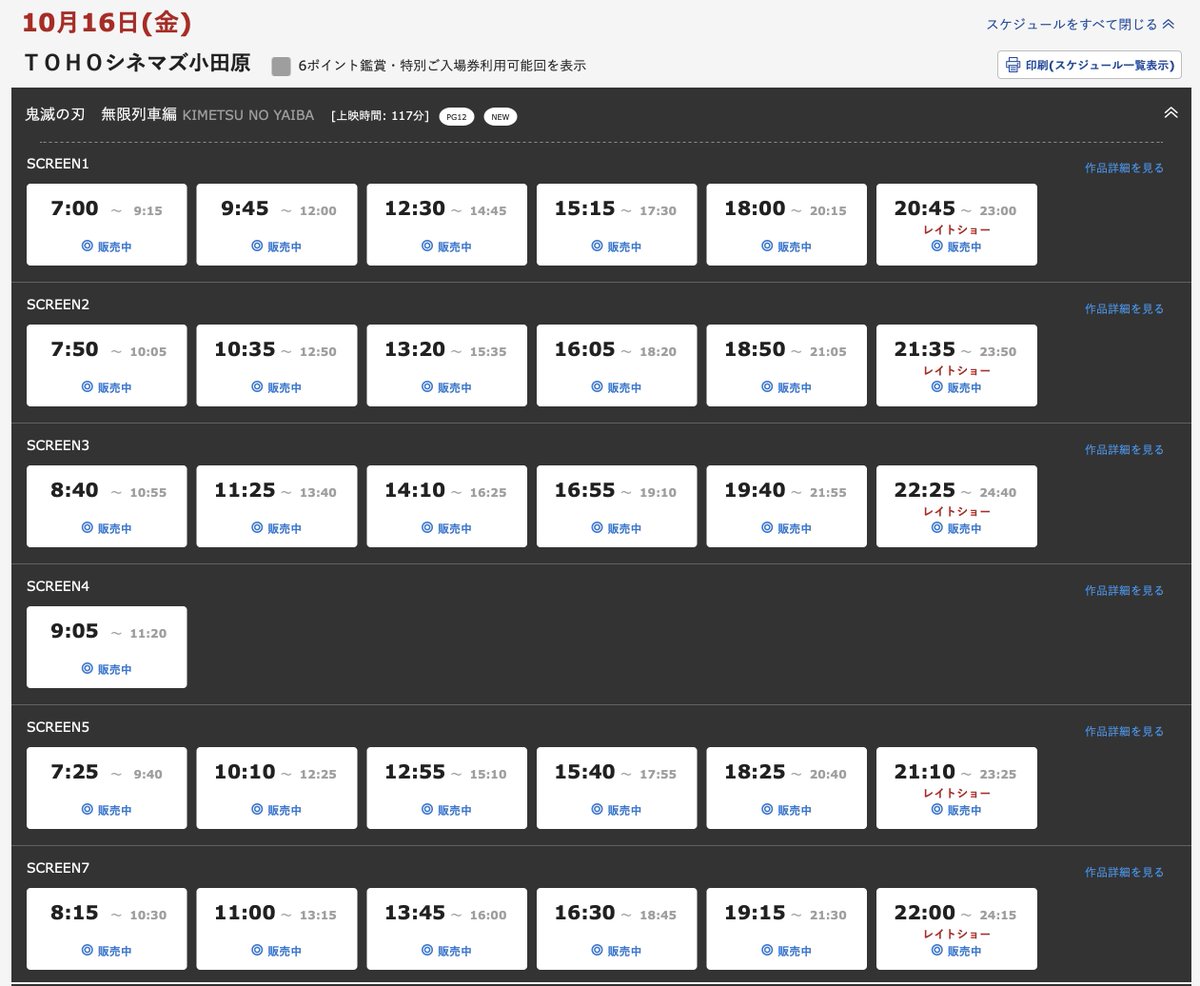Collapse the Kimetsu no Yaiba schedule panel
The width and height of the screenshot is (1200, 986).
click(1171, 113)
